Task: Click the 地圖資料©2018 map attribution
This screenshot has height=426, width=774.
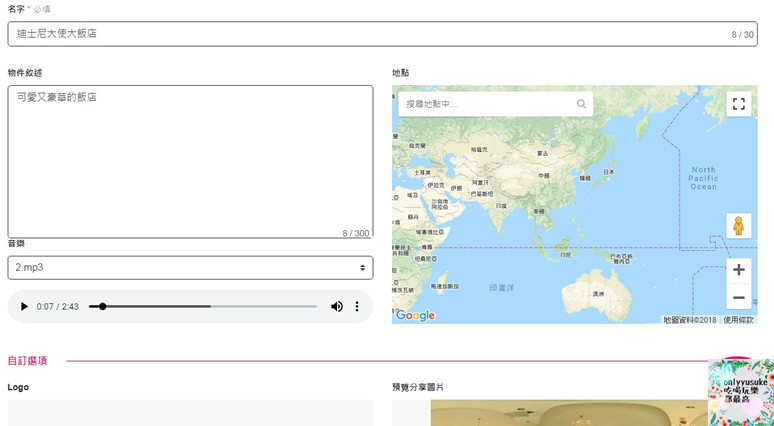Action: [690, 320]
